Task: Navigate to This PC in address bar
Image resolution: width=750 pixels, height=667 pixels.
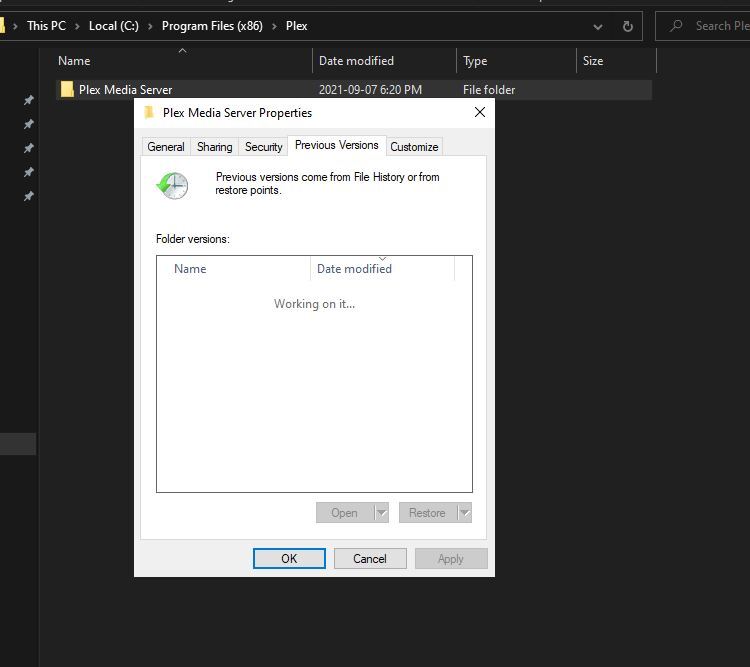Action: tap(46, 26)
